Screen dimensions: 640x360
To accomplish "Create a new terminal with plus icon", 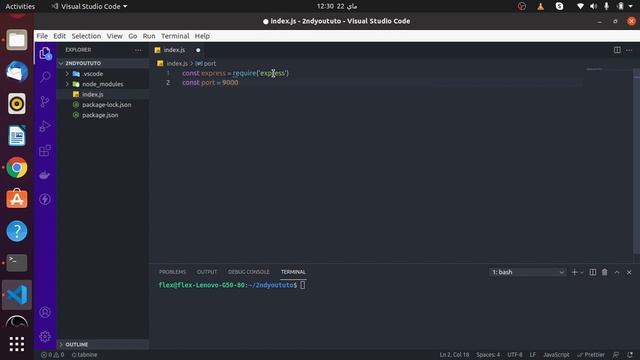I will (574, 272).
